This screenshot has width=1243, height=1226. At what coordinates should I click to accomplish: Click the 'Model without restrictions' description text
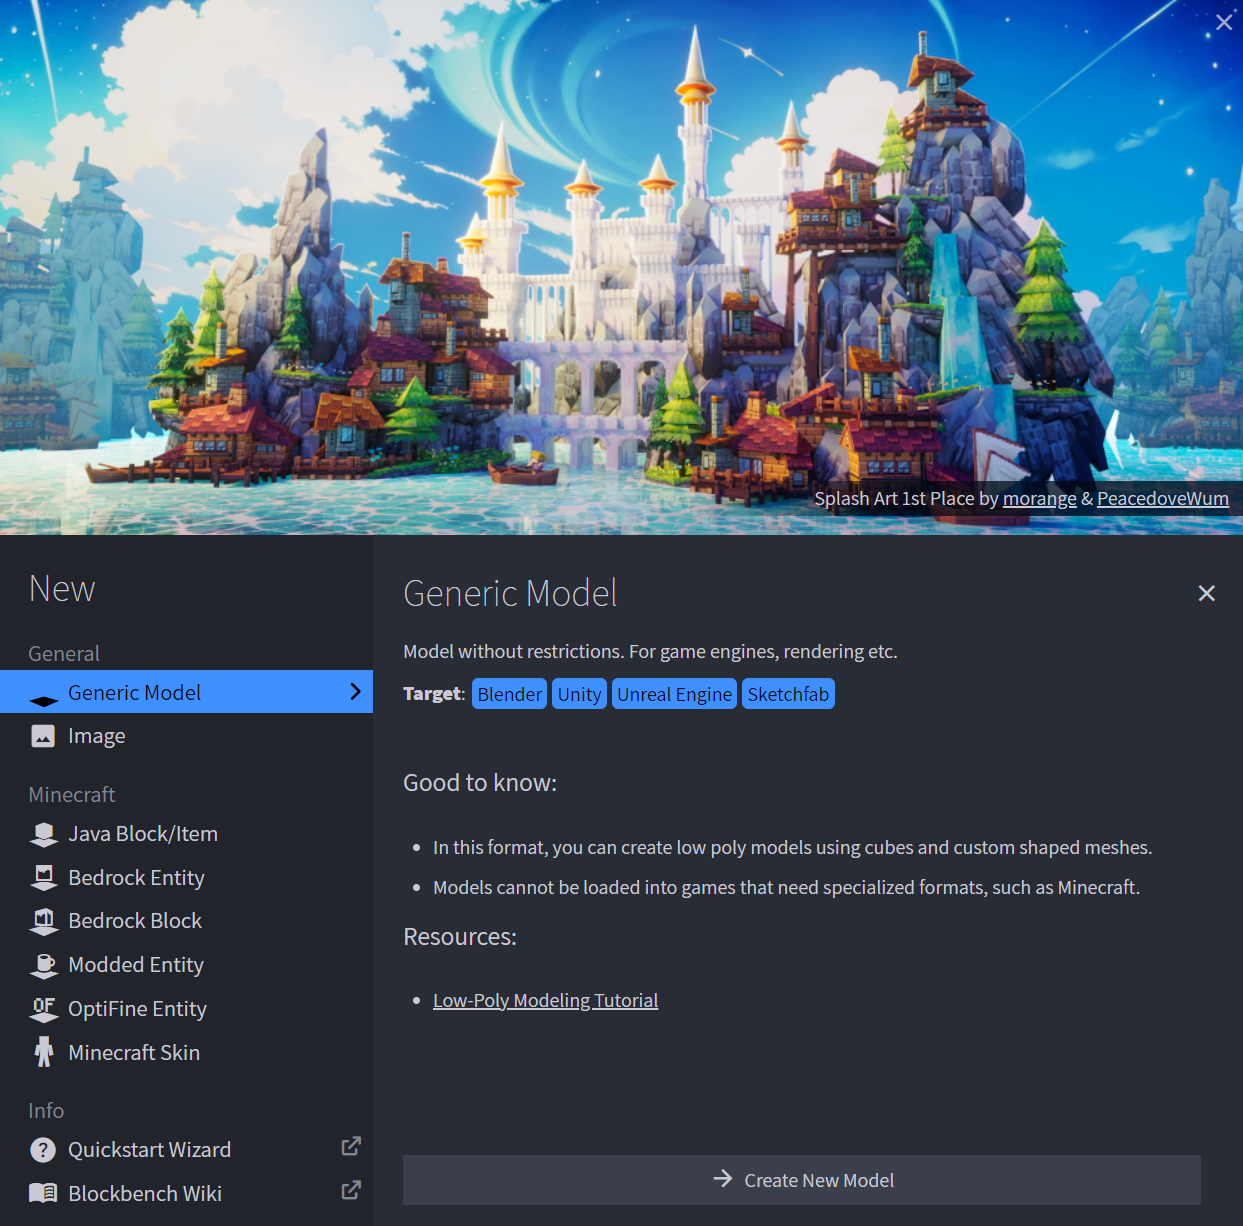pyautogui.click(x=650, y=652)
